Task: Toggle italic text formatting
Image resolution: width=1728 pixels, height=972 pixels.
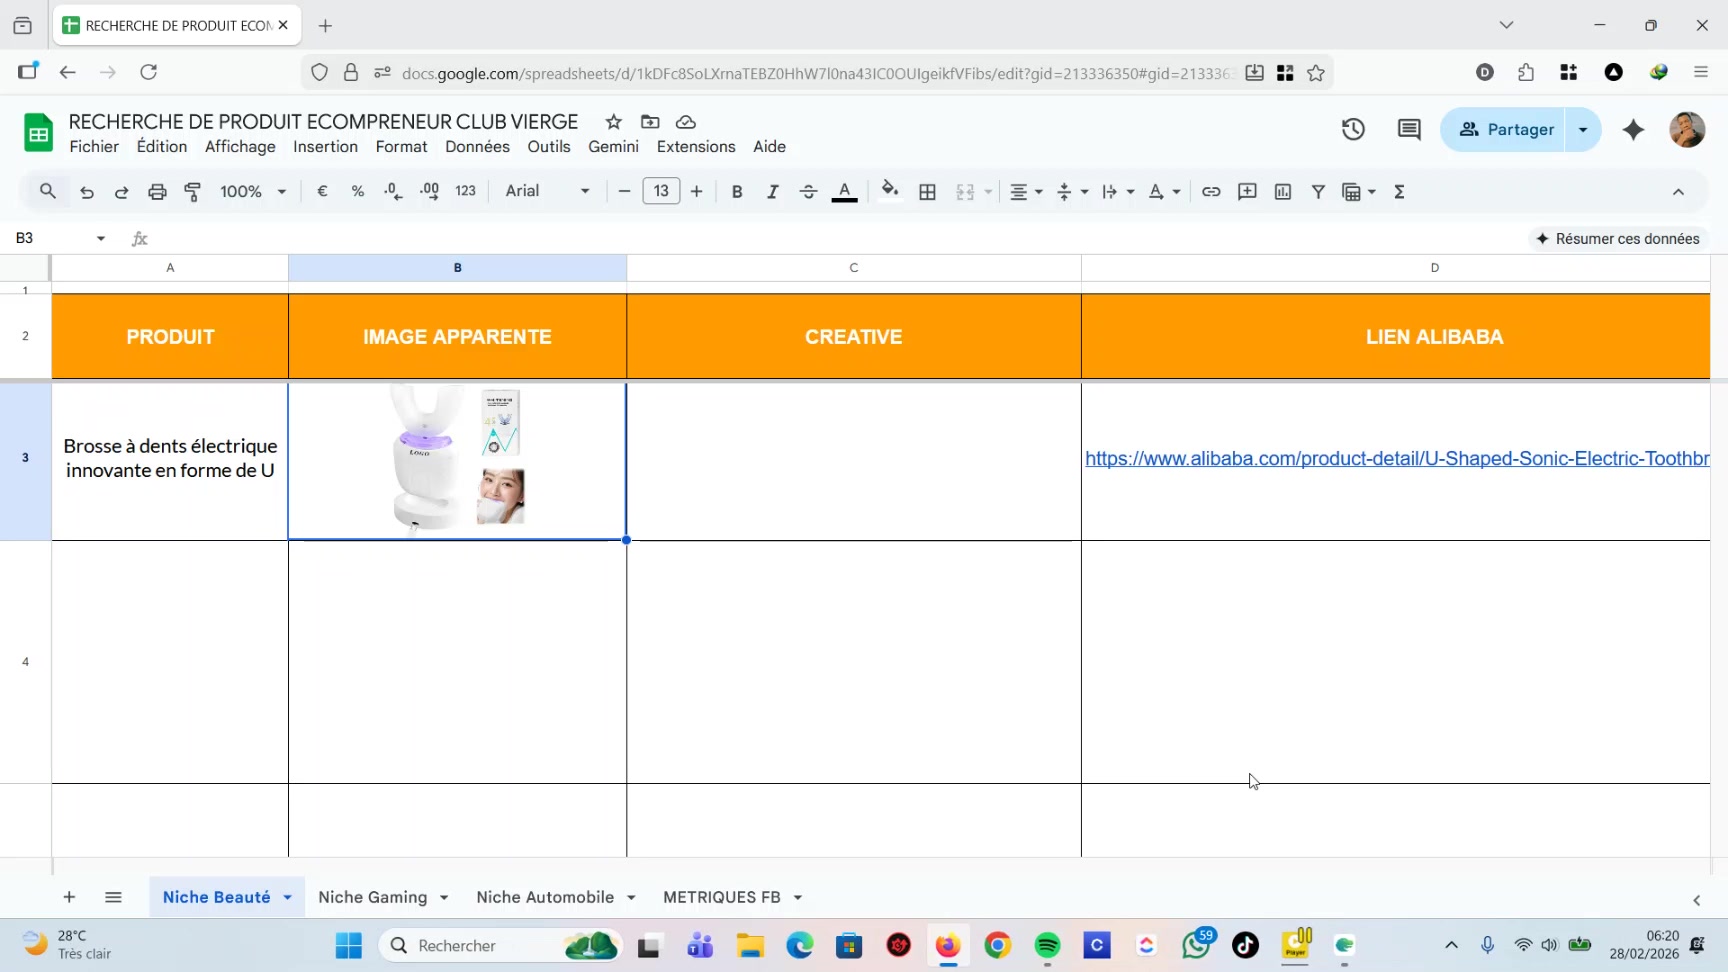Action: [x=772, y=192]
